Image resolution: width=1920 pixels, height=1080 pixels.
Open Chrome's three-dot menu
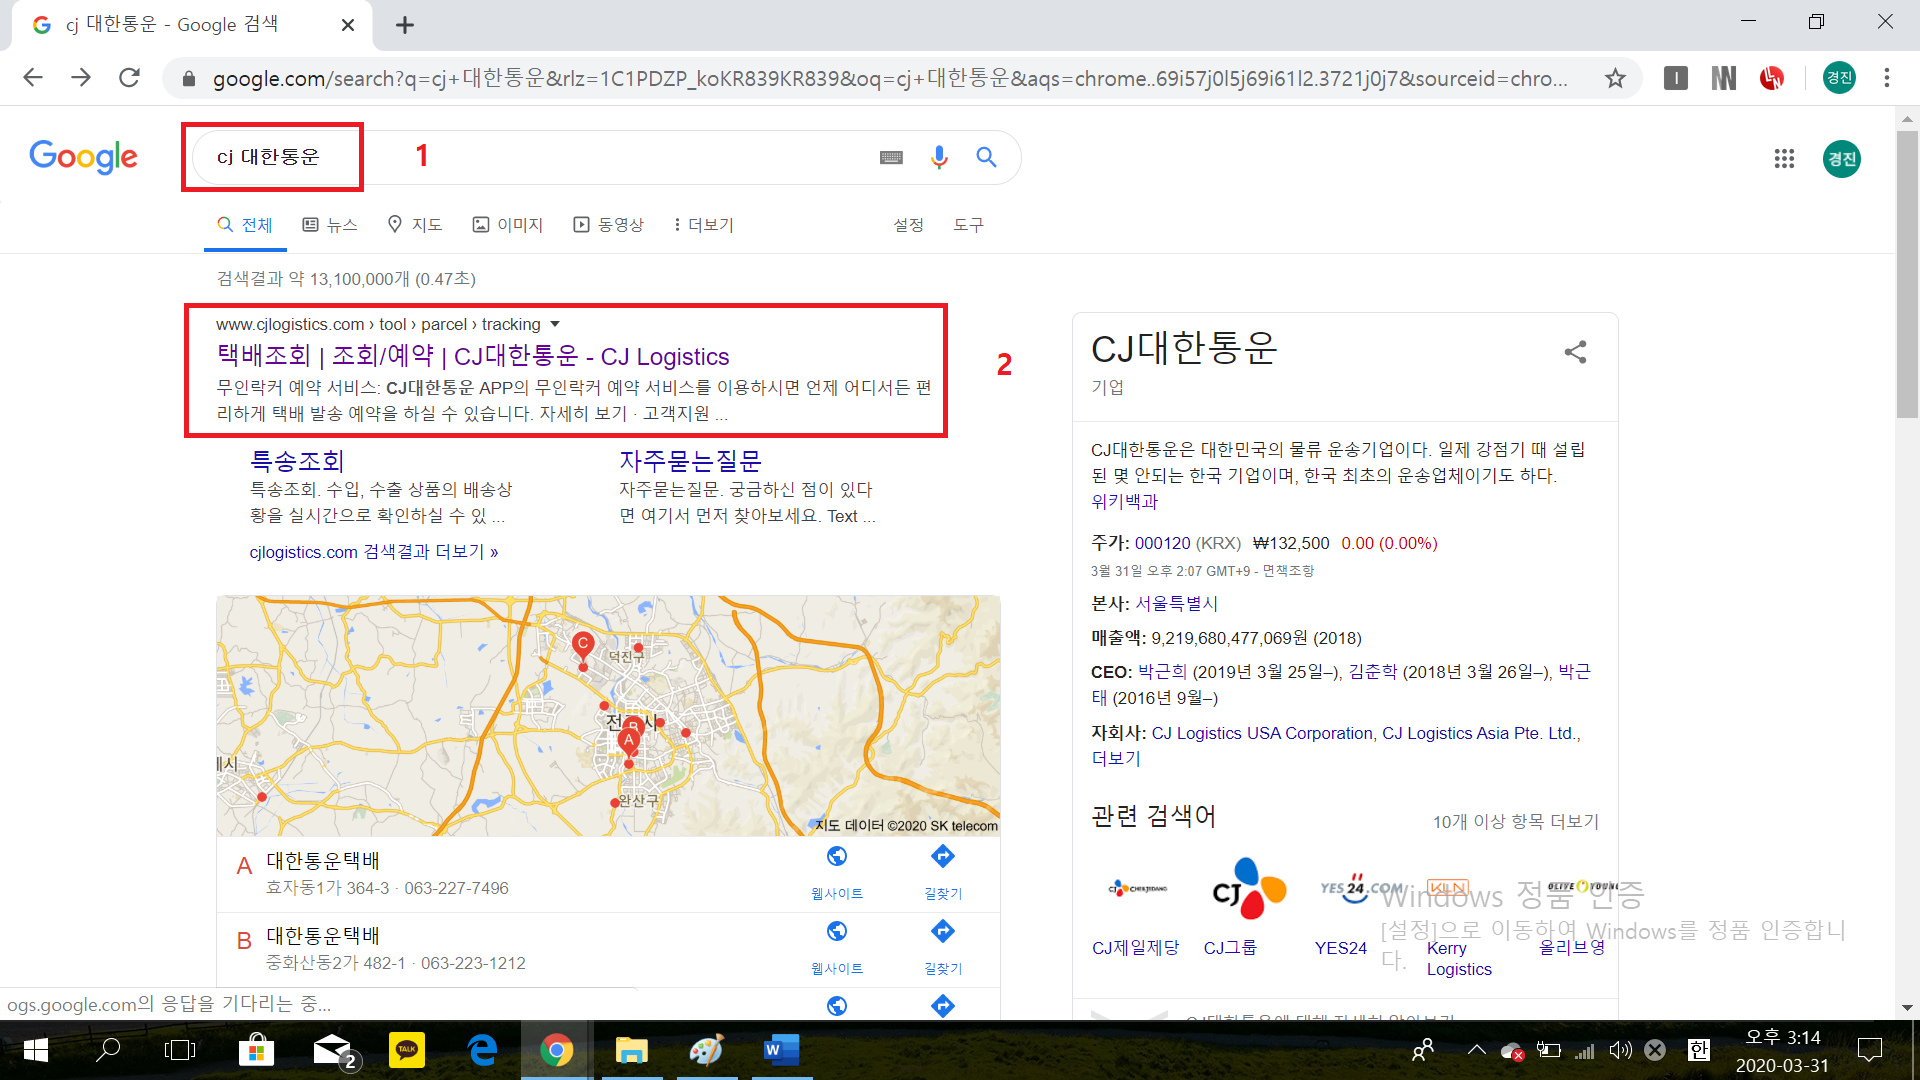pyautogui.click(x=1887, y=78)
